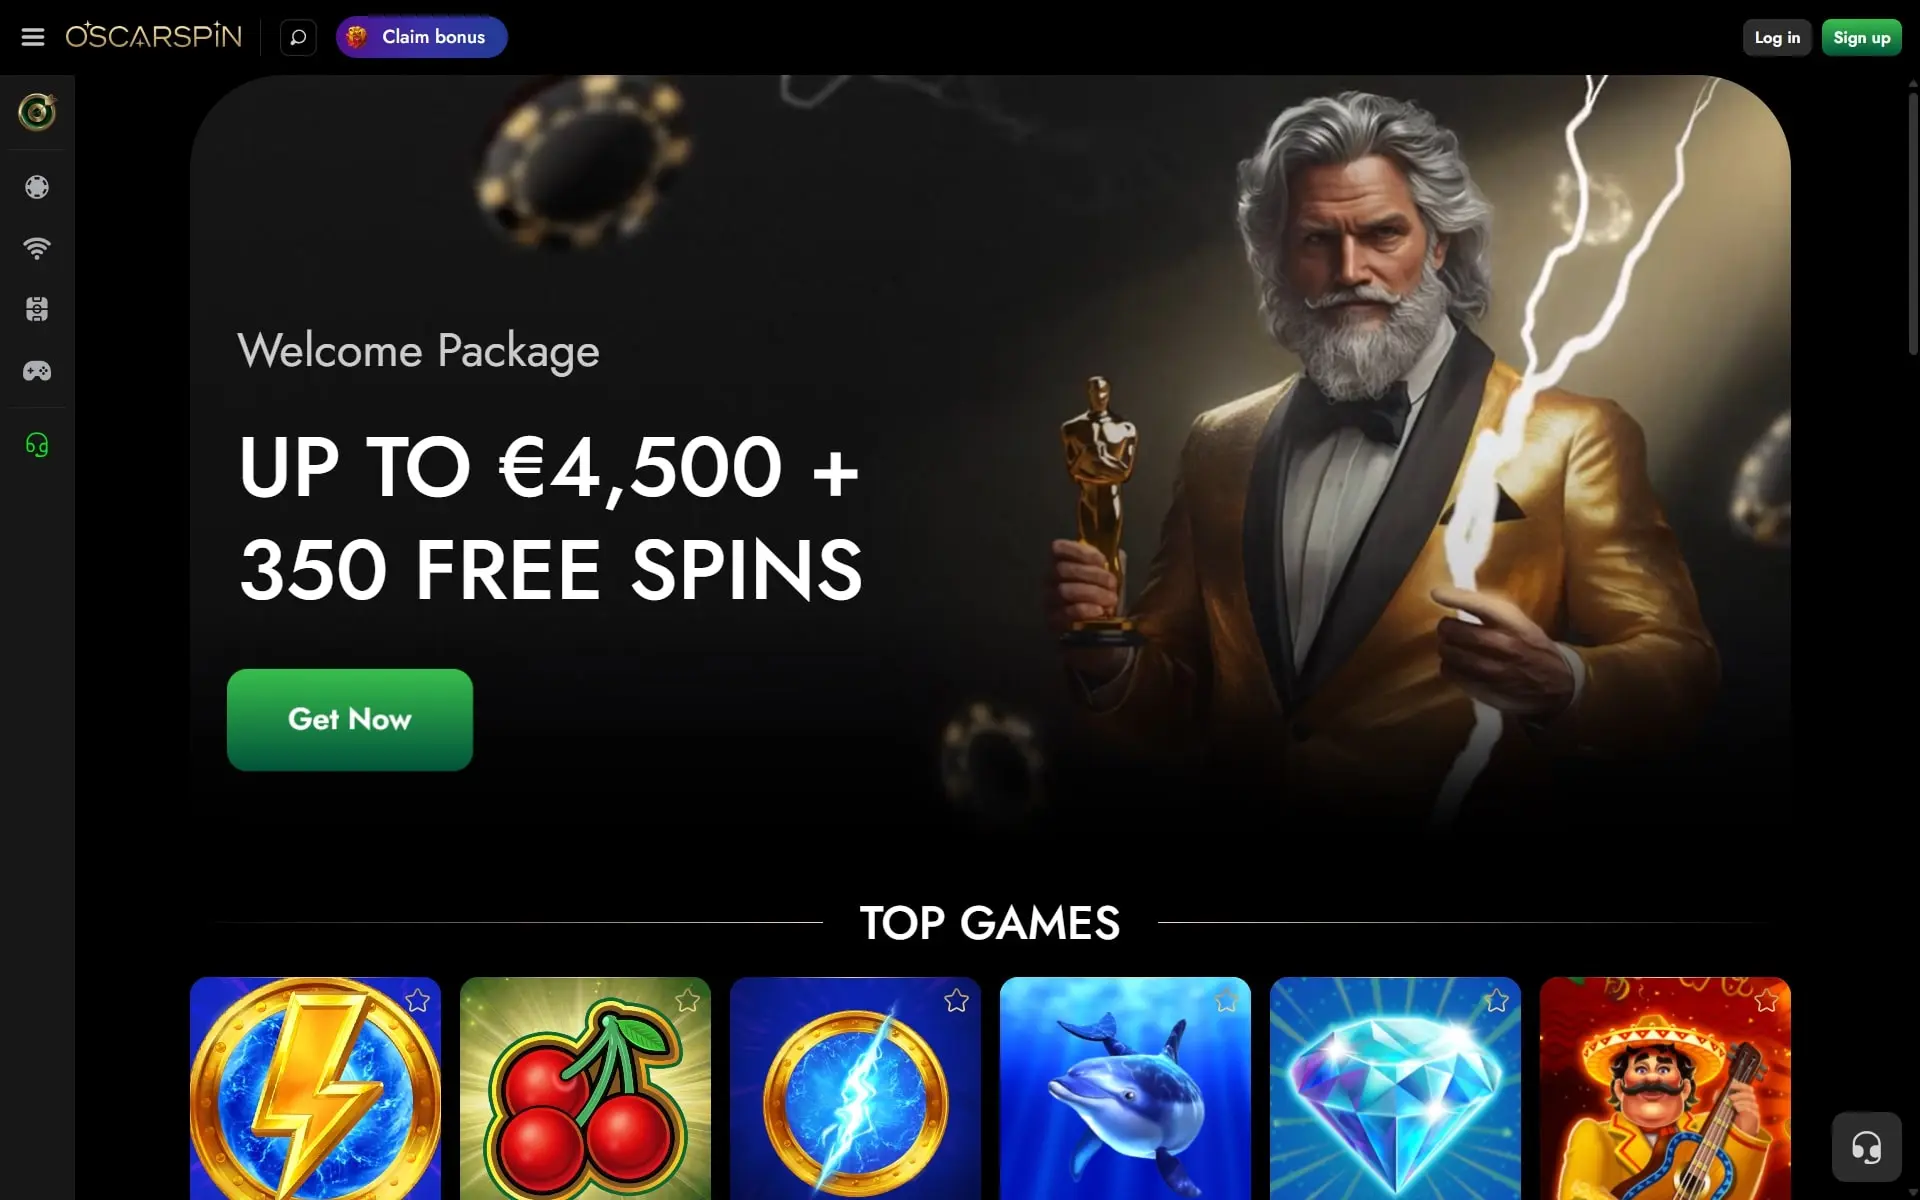1920x1200 pixels.
Task: Click the gold target icon in sidebar
Action: pos(37,112)
